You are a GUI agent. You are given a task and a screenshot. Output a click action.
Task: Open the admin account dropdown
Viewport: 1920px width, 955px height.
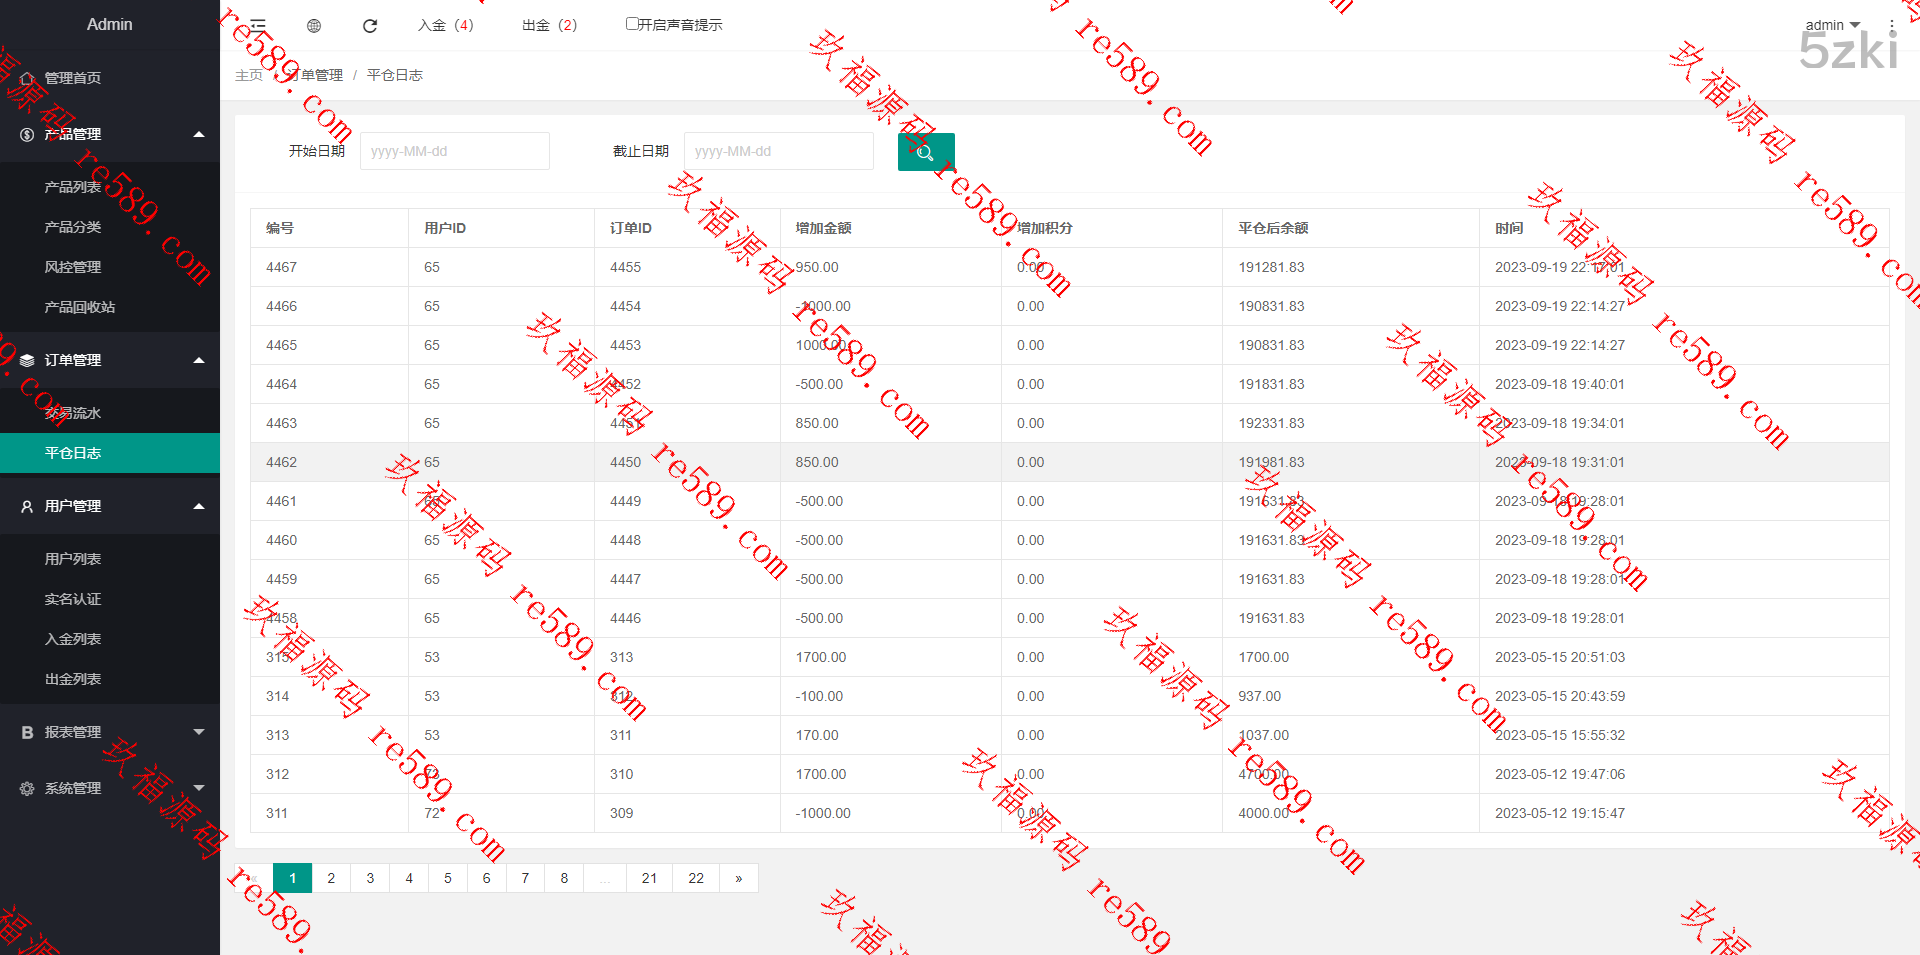pos(1832,25)
